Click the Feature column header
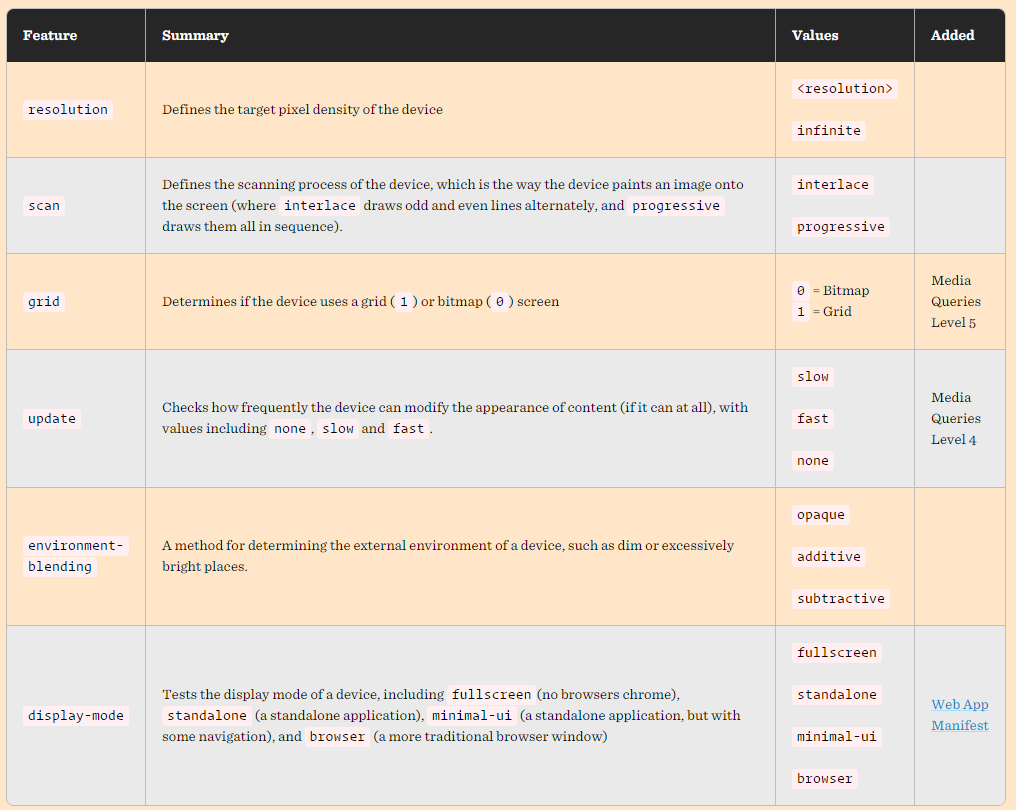The width and height of the screenshot is (1016, 810). click(x=50, y=36)
